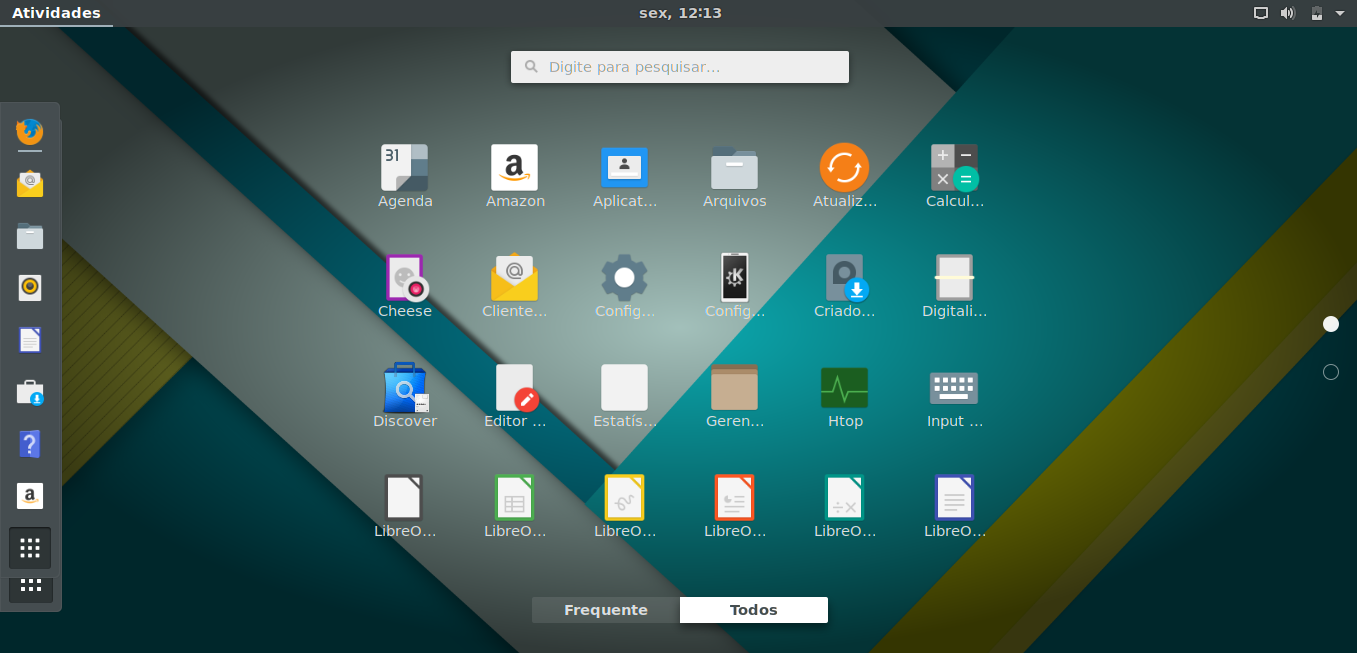
Task: Open the Arquivos file manager
Action: (734, 167)
